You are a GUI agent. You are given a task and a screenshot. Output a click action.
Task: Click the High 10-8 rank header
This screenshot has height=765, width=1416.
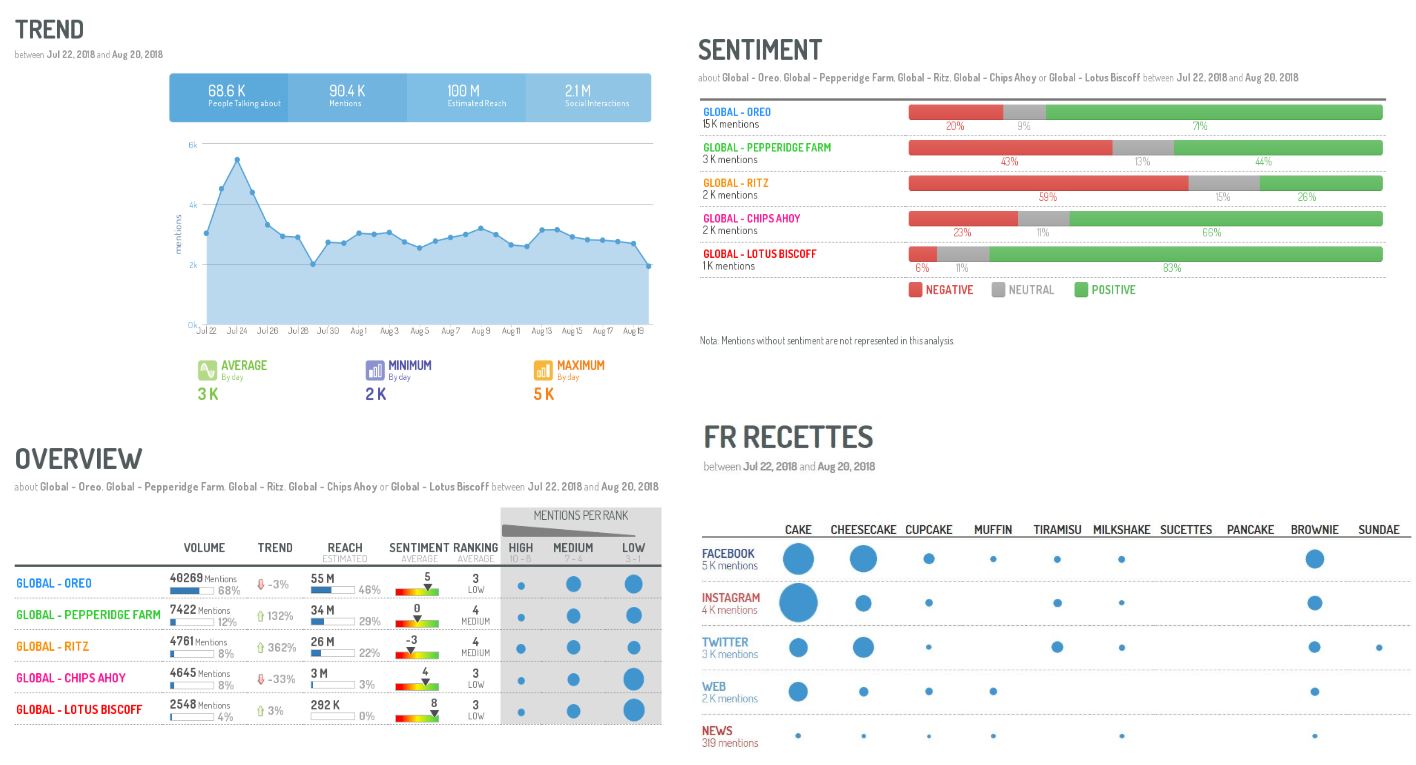pyautogui.click(x=521, y=551)
